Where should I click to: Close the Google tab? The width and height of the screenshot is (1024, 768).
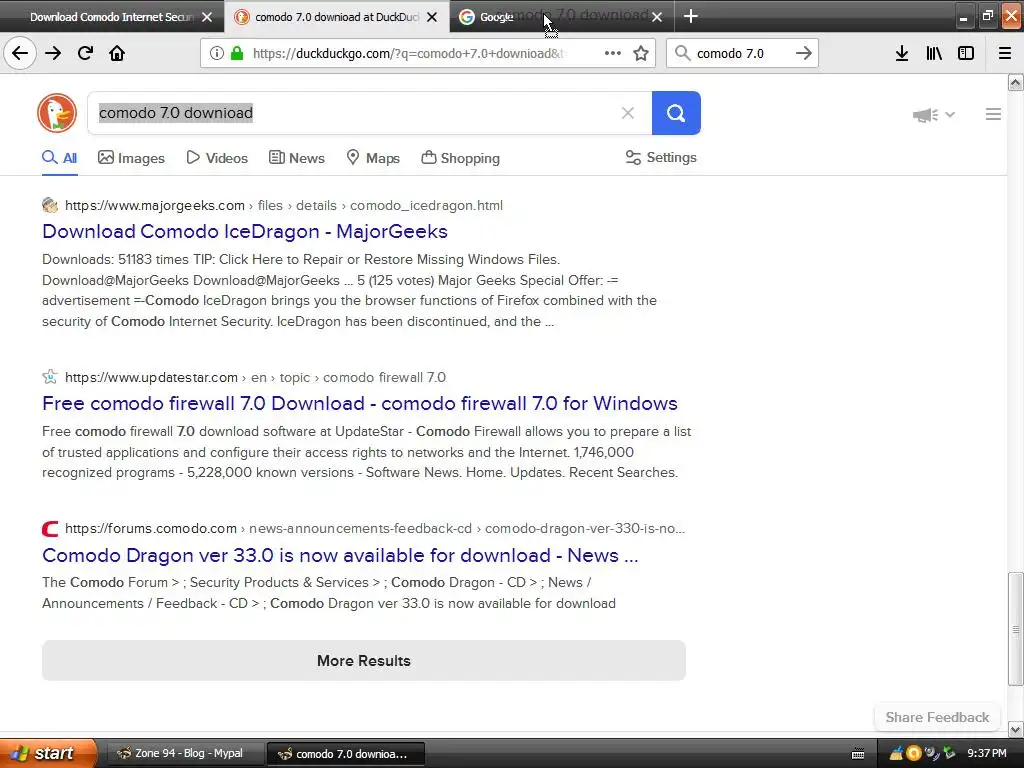coord(657,17)
